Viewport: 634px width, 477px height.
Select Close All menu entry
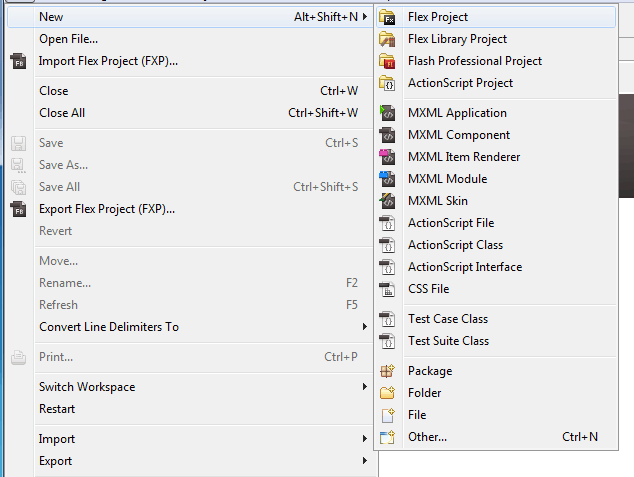(x=190, y=113)
